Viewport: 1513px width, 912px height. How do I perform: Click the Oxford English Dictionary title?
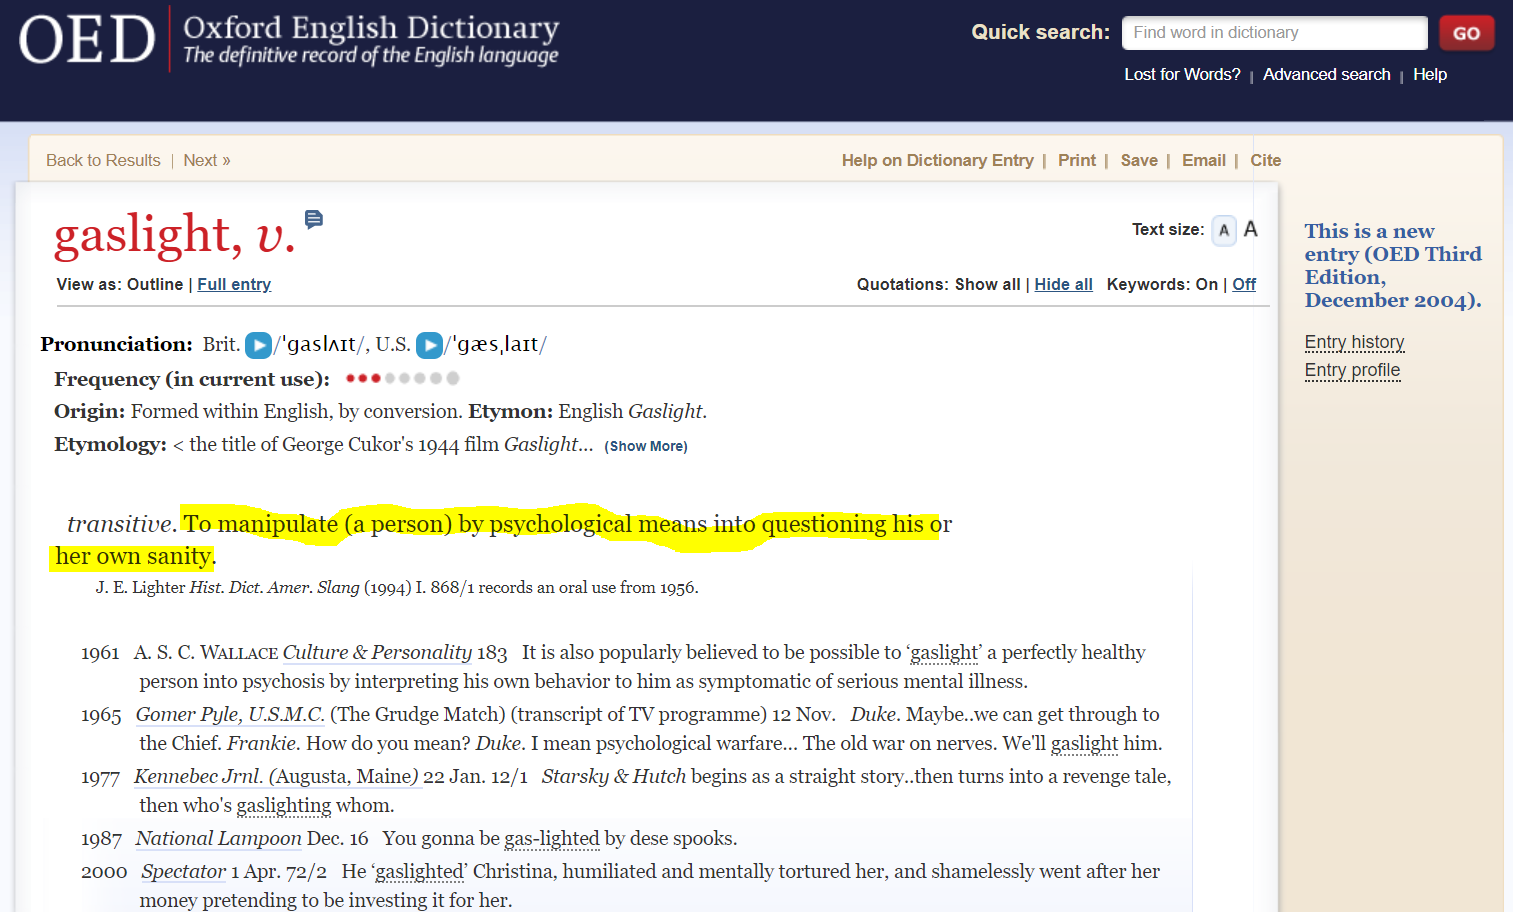pos(371,27)
